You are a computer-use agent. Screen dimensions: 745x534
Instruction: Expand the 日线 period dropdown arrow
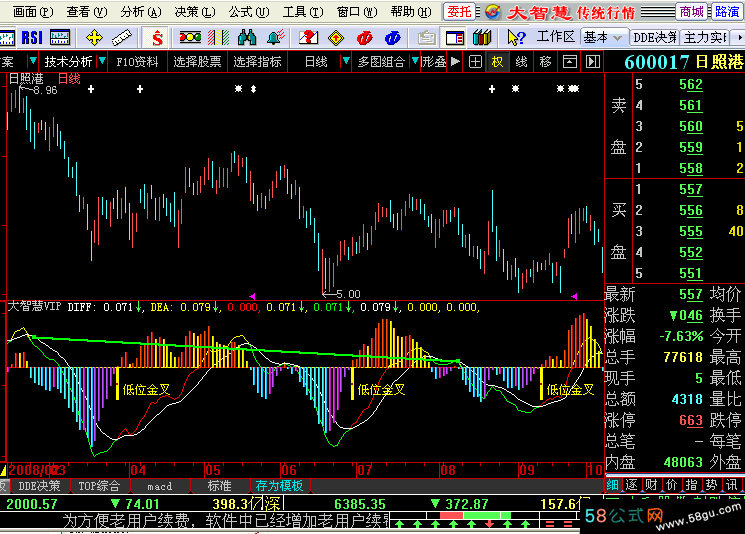(346, 61)
